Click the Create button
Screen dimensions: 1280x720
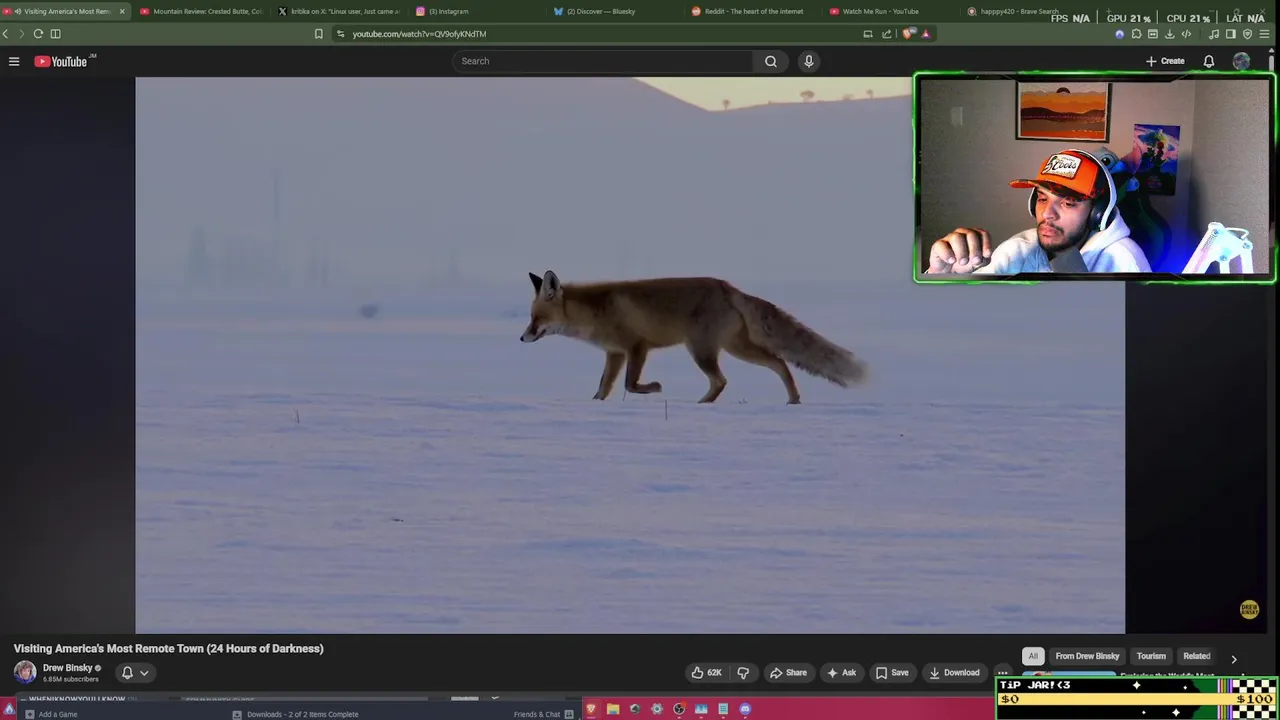(x=1165, y=61)
